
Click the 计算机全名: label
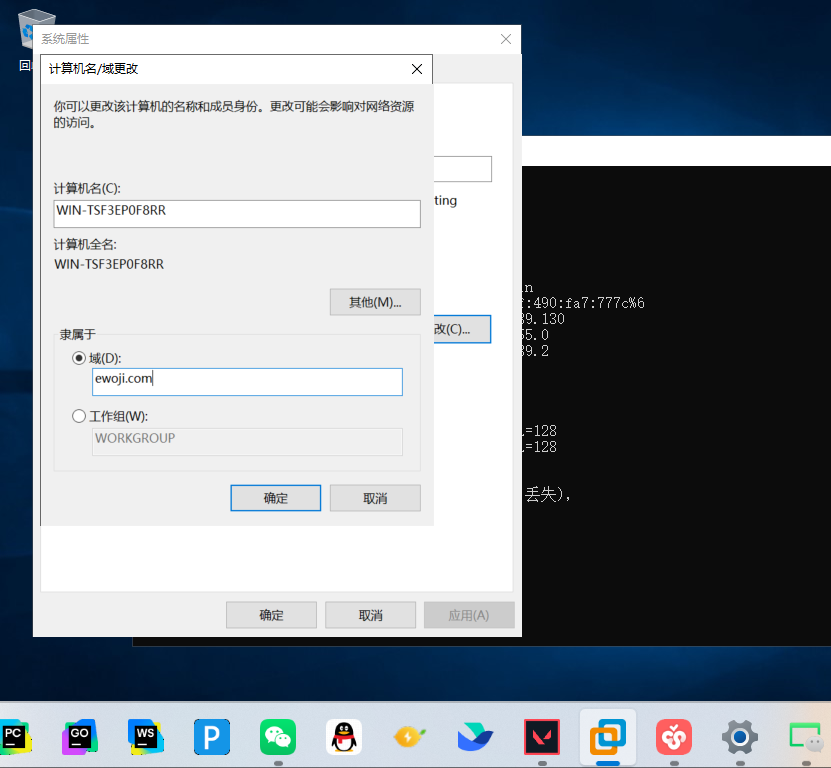click(85, 244)
